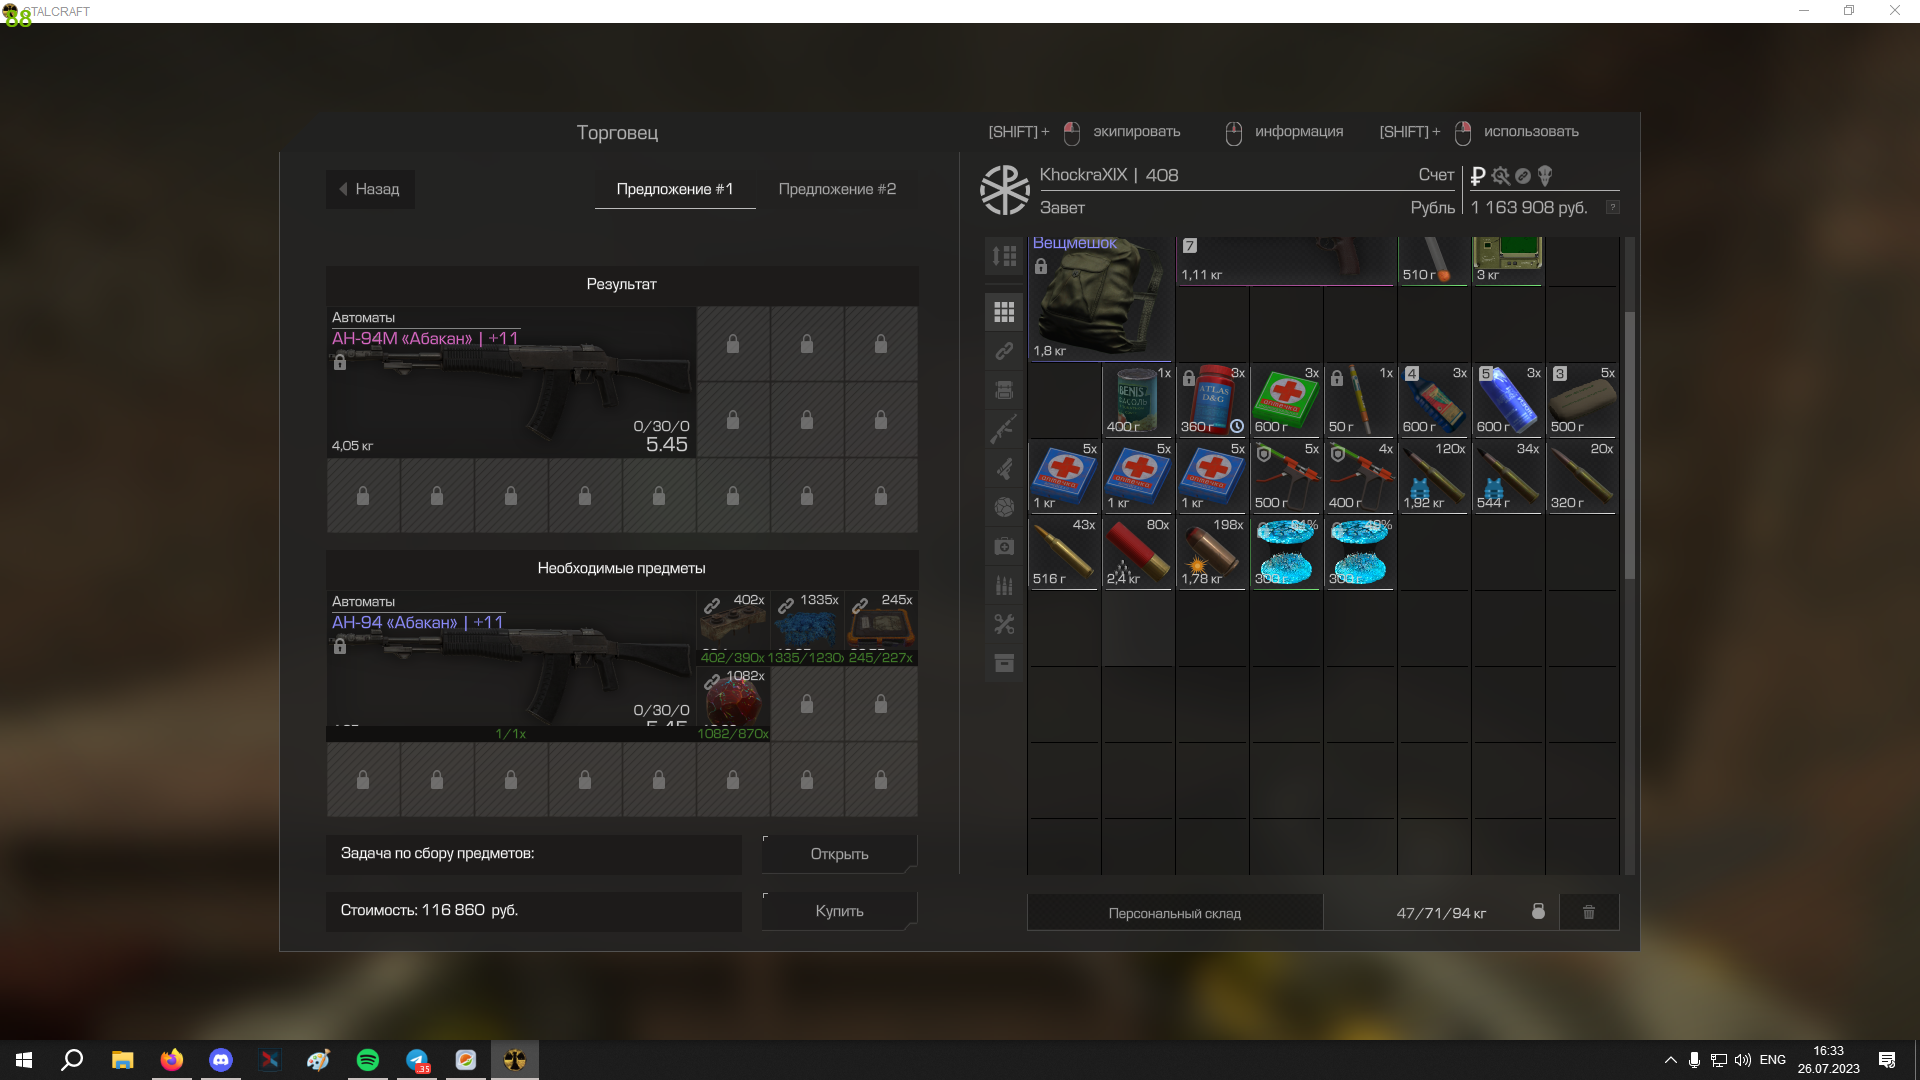Click the question mark help box beside balance

[x=1612, y=207]
